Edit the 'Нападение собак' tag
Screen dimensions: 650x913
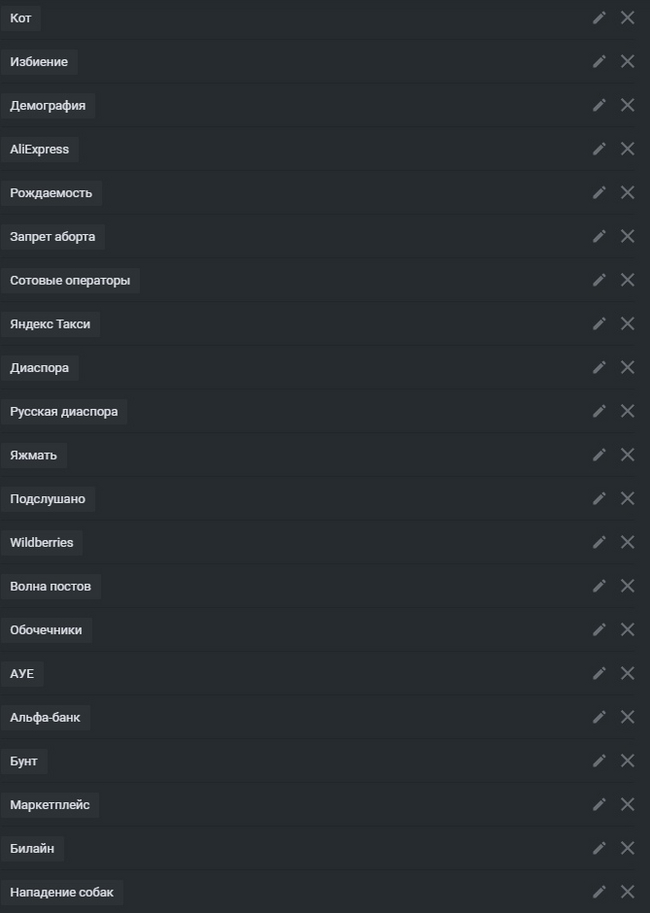click(599, 892)
